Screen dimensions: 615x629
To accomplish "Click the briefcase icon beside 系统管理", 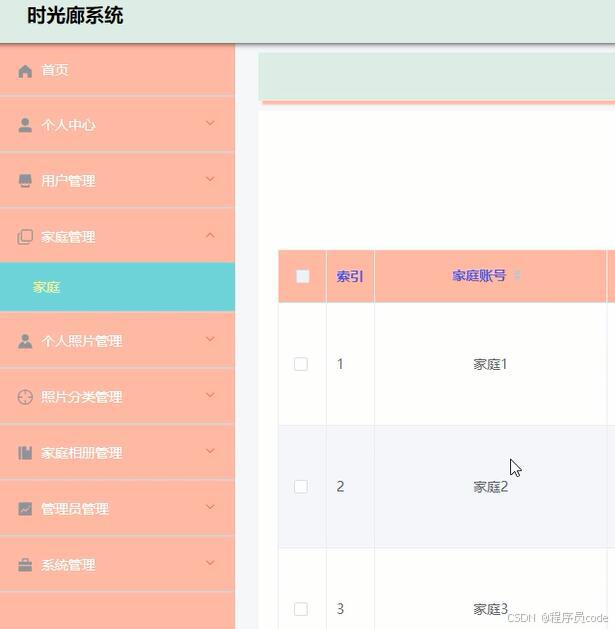I will [25, 565].
